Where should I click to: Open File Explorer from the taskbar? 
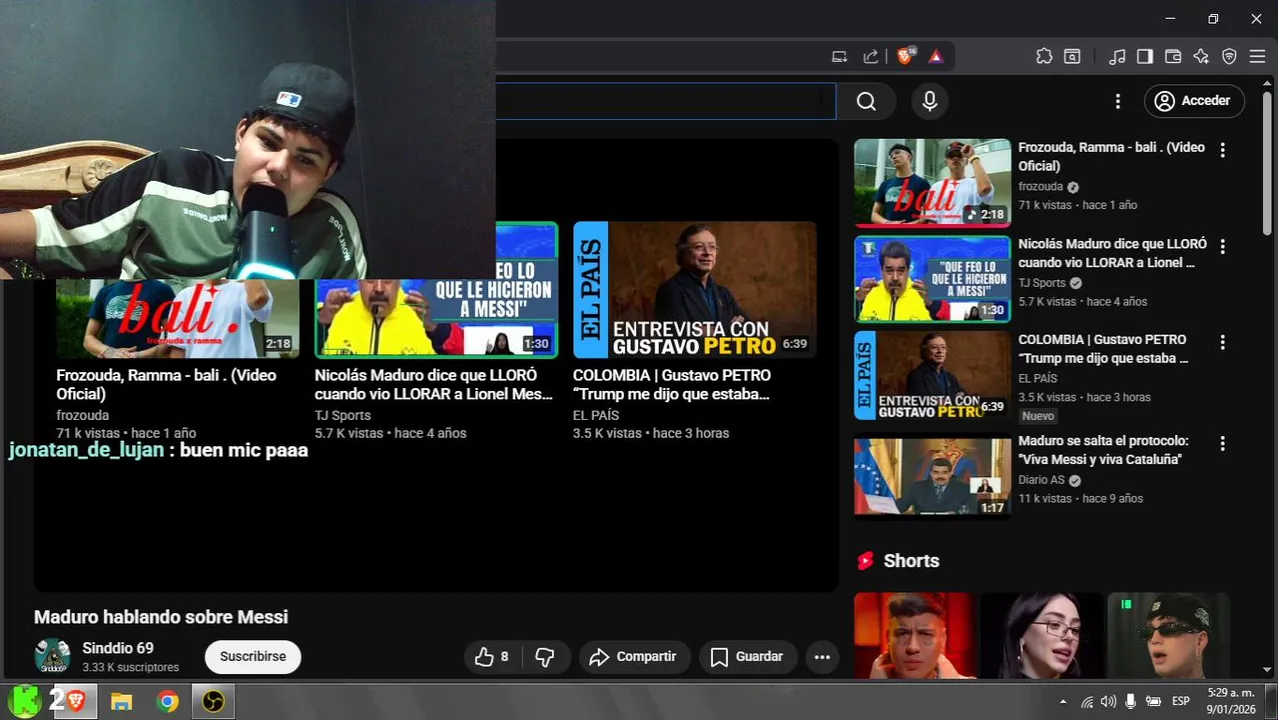pos(121,701)
